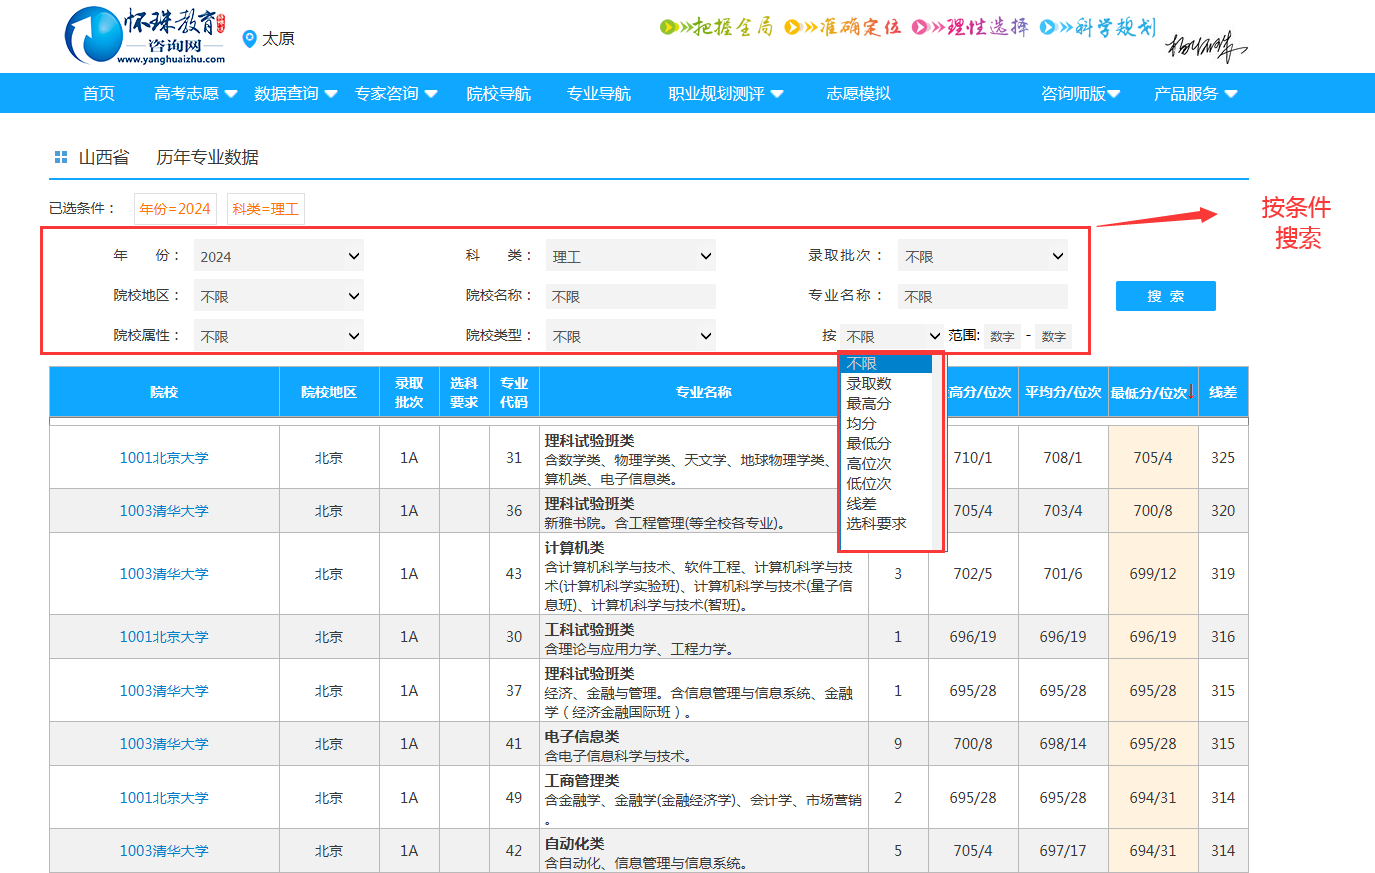
Task: Choose 线差 option in the dropdown list
Action: tap(861, 503)
